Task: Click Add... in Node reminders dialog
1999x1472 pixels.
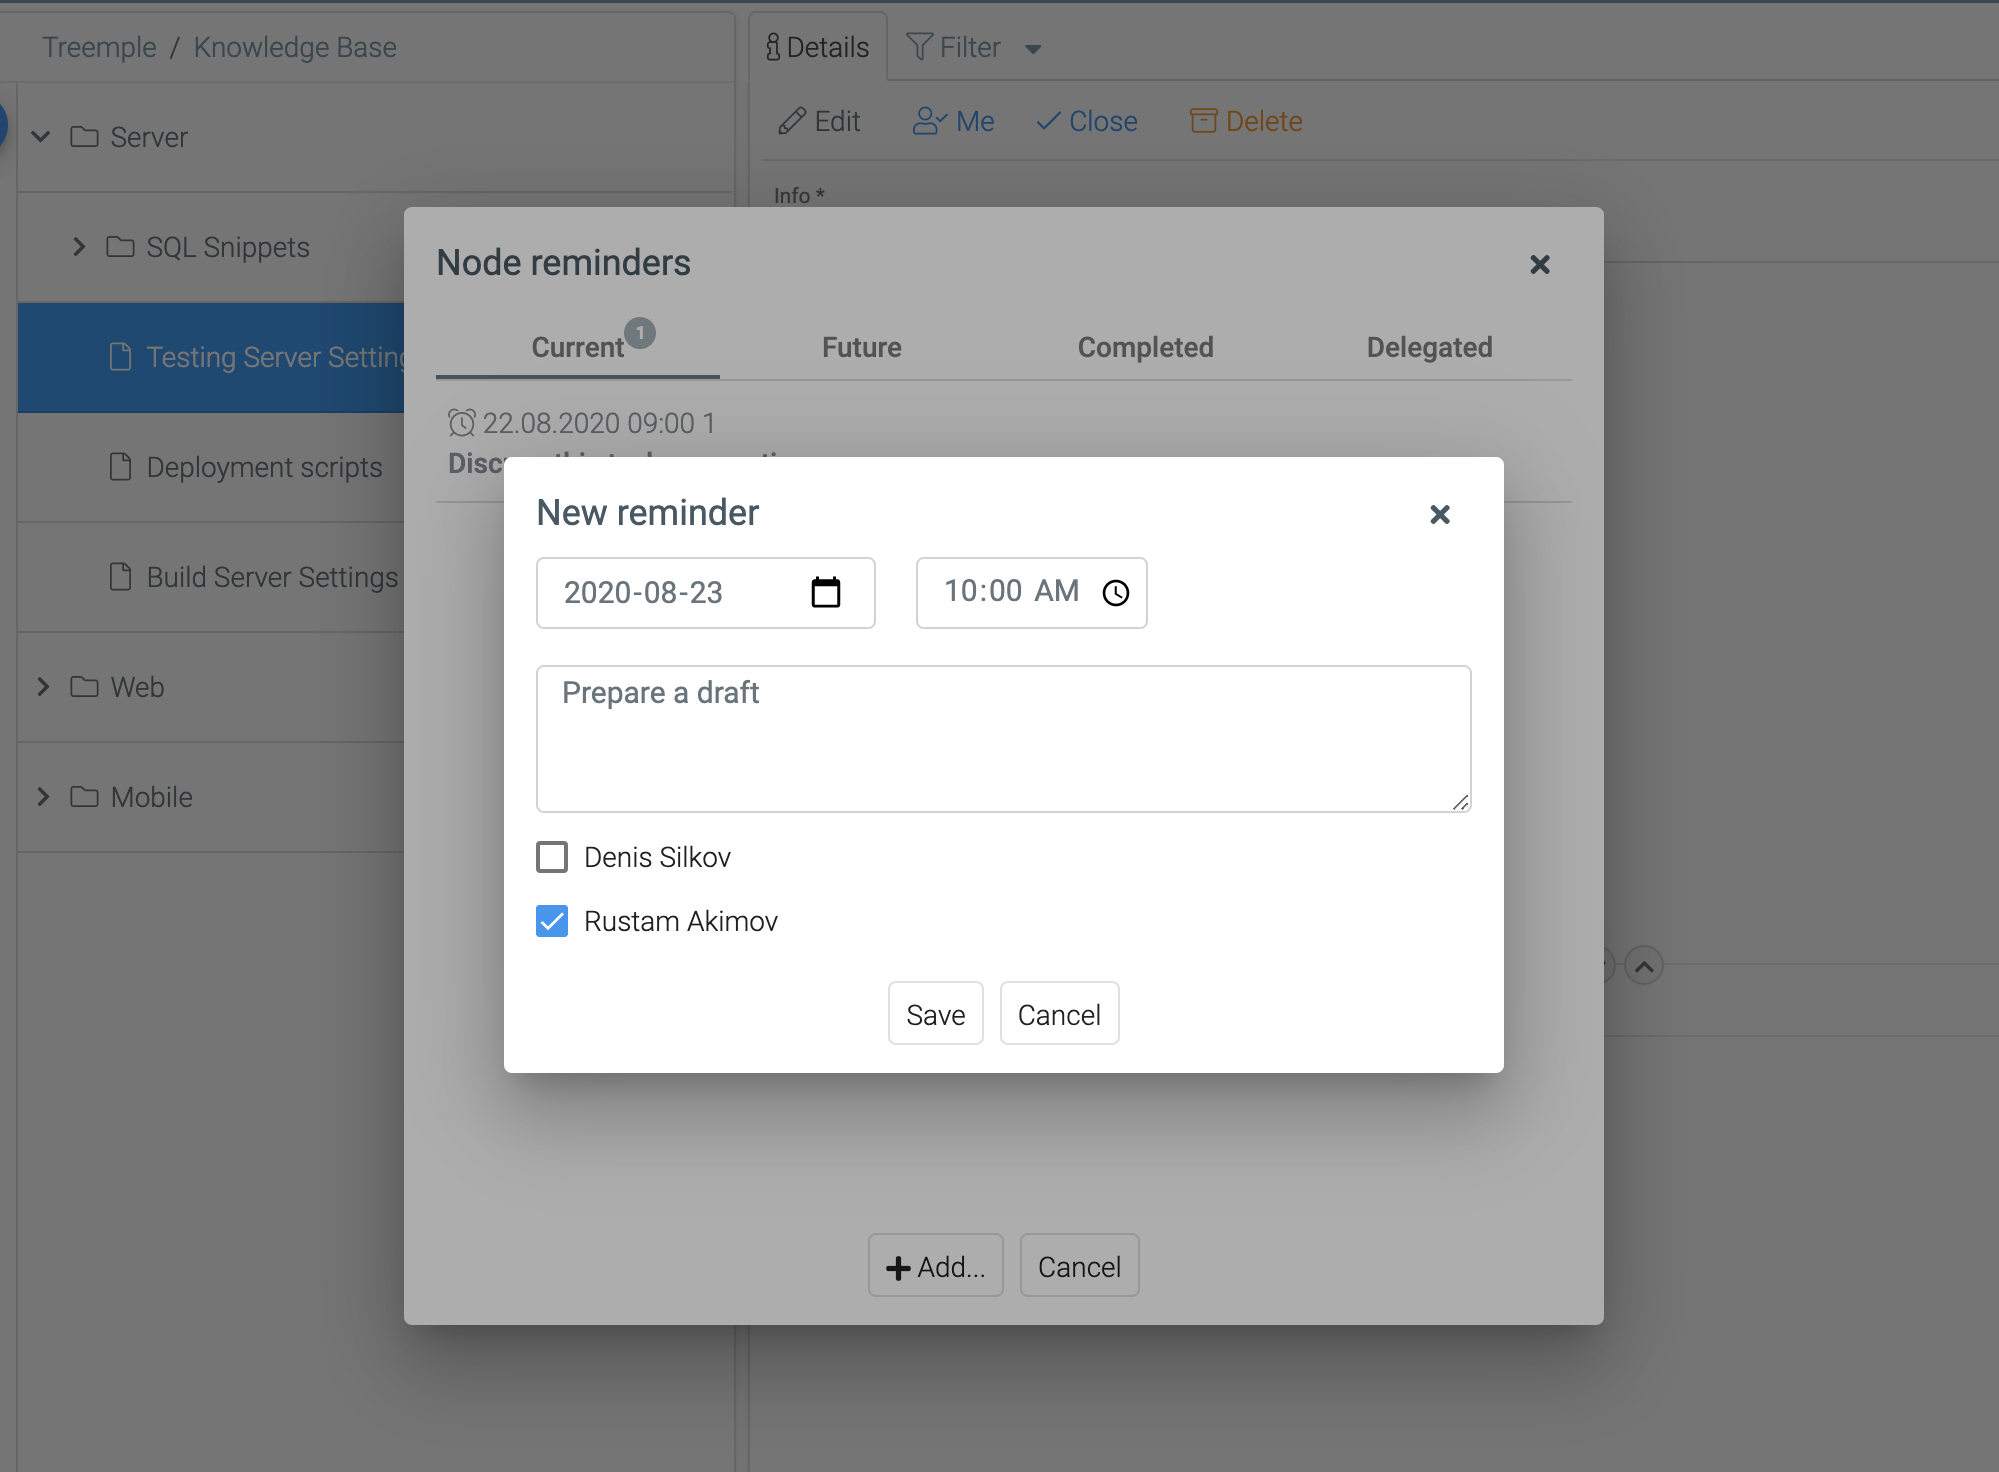Action: click(x=936, y=1266)
